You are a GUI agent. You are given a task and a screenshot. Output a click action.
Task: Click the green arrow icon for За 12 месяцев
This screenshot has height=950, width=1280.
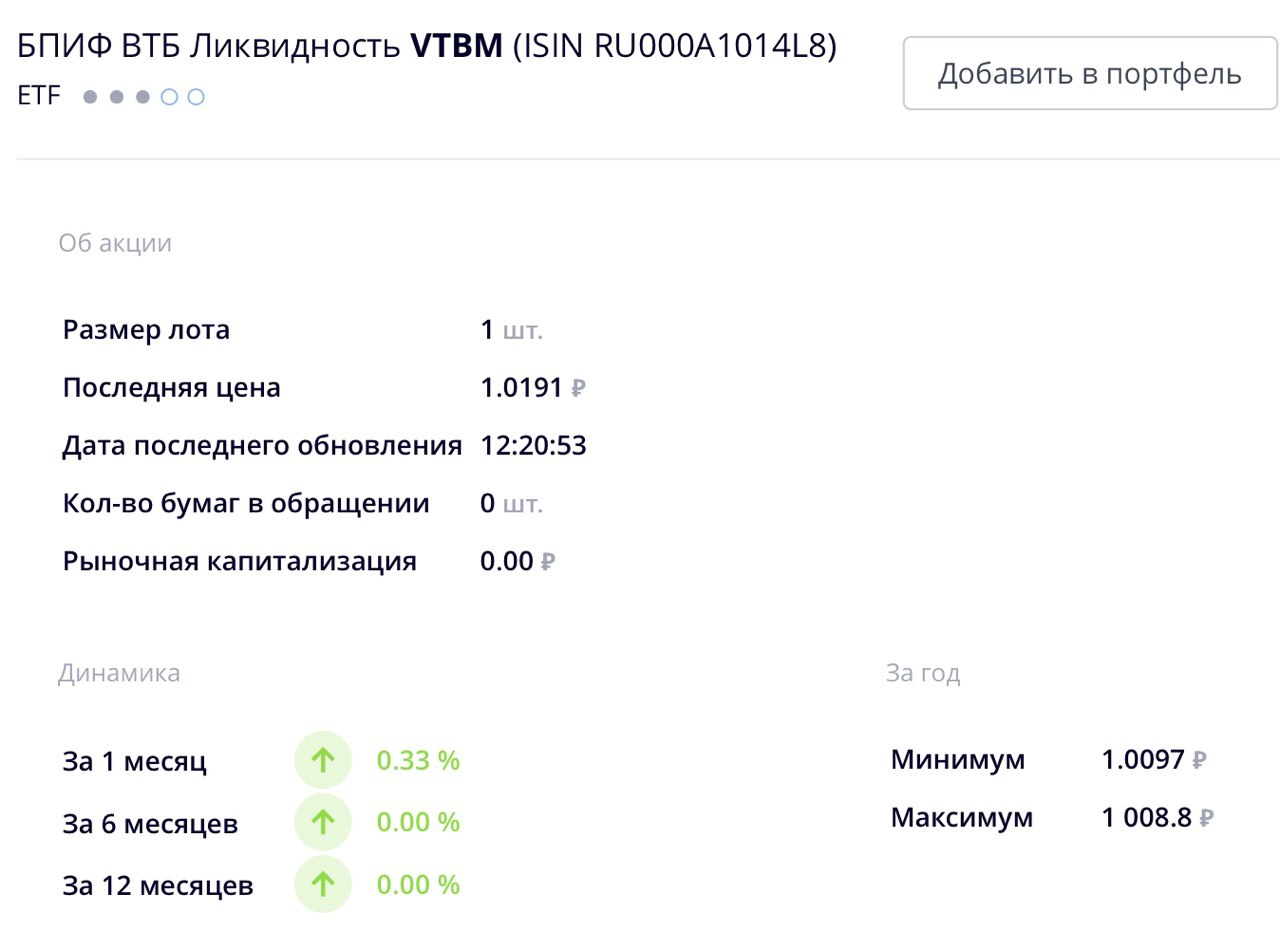323,885
